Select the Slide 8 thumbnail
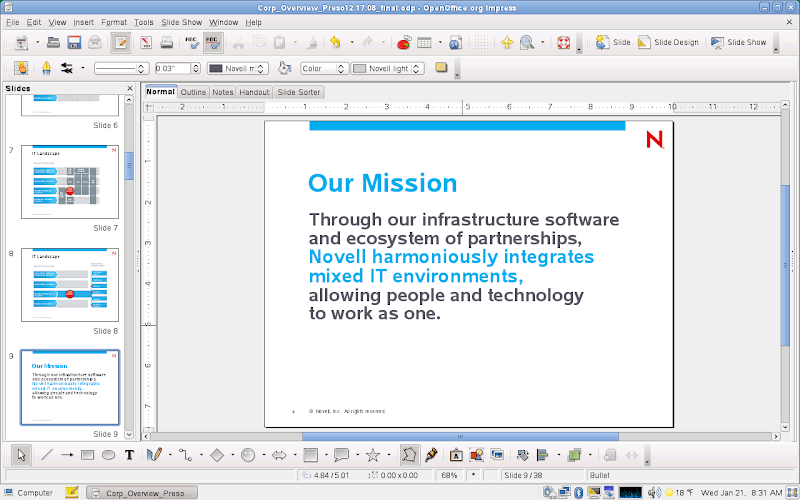This screenshot has width=800, height=500. pos(70,285)
